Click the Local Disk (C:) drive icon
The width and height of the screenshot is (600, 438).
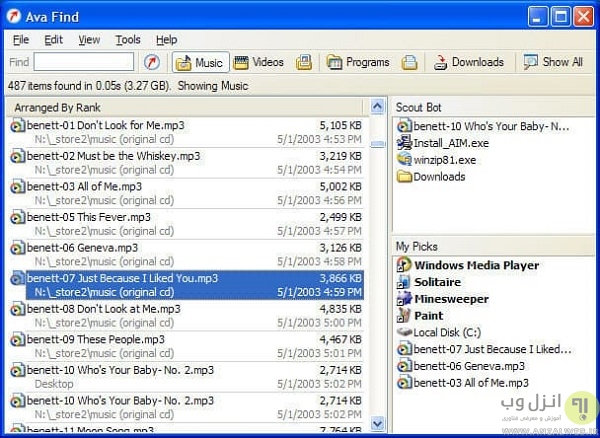tap(404, 332)
